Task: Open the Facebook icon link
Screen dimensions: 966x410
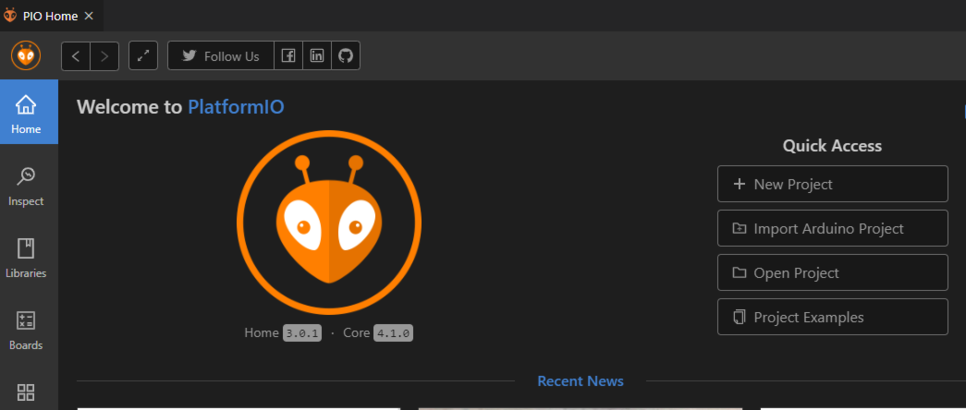Action: click(288, 56)
